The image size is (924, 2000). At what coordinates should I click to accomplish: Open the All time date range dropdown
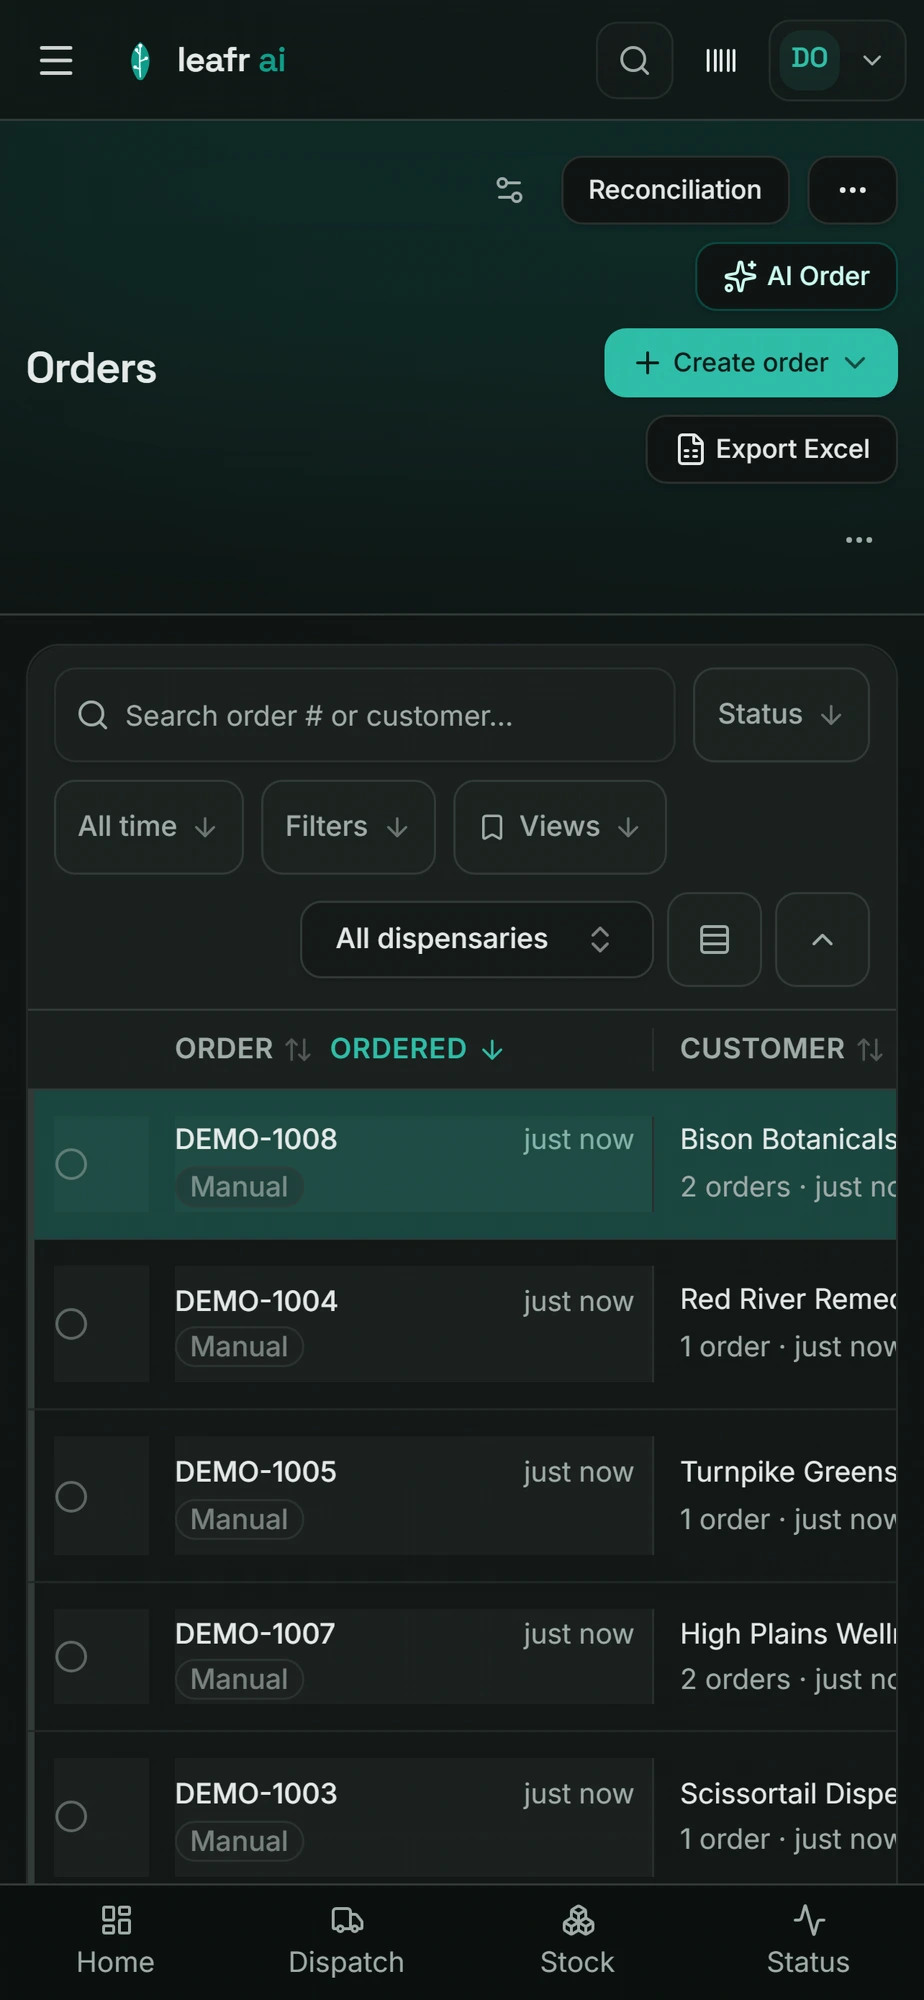pyautogui.click(x=149, y=827)
